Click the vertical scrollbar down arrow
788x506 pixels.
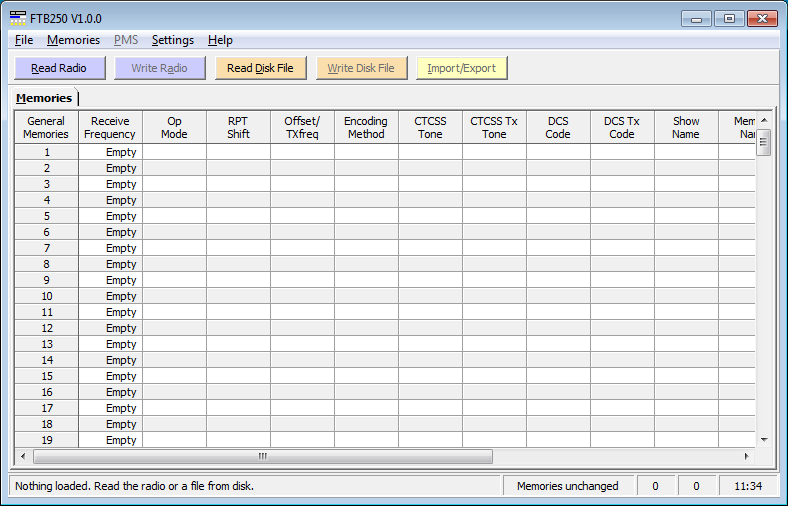764,439
